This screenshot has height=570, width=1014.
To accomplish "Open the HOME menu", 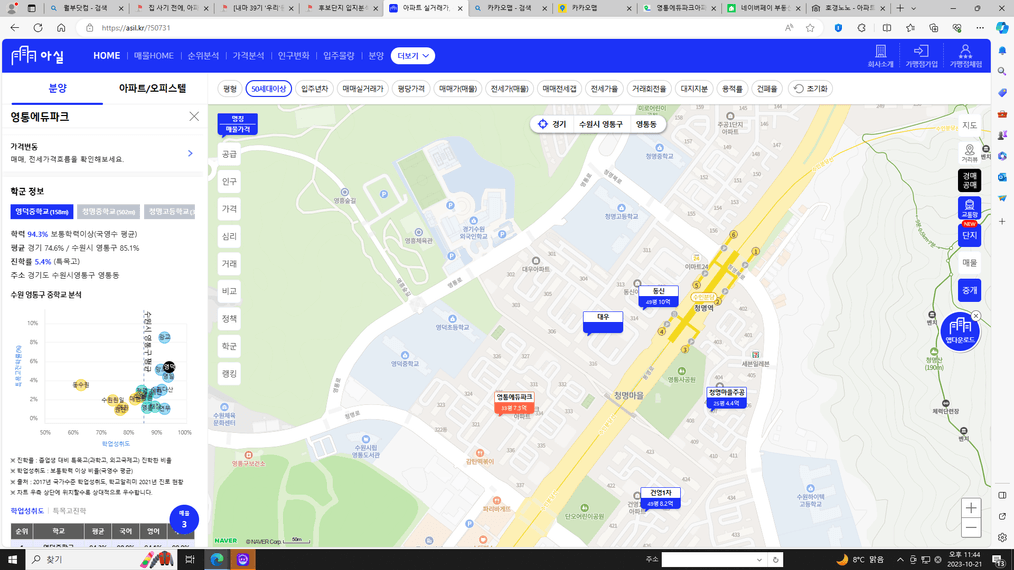I will [107, 56].
